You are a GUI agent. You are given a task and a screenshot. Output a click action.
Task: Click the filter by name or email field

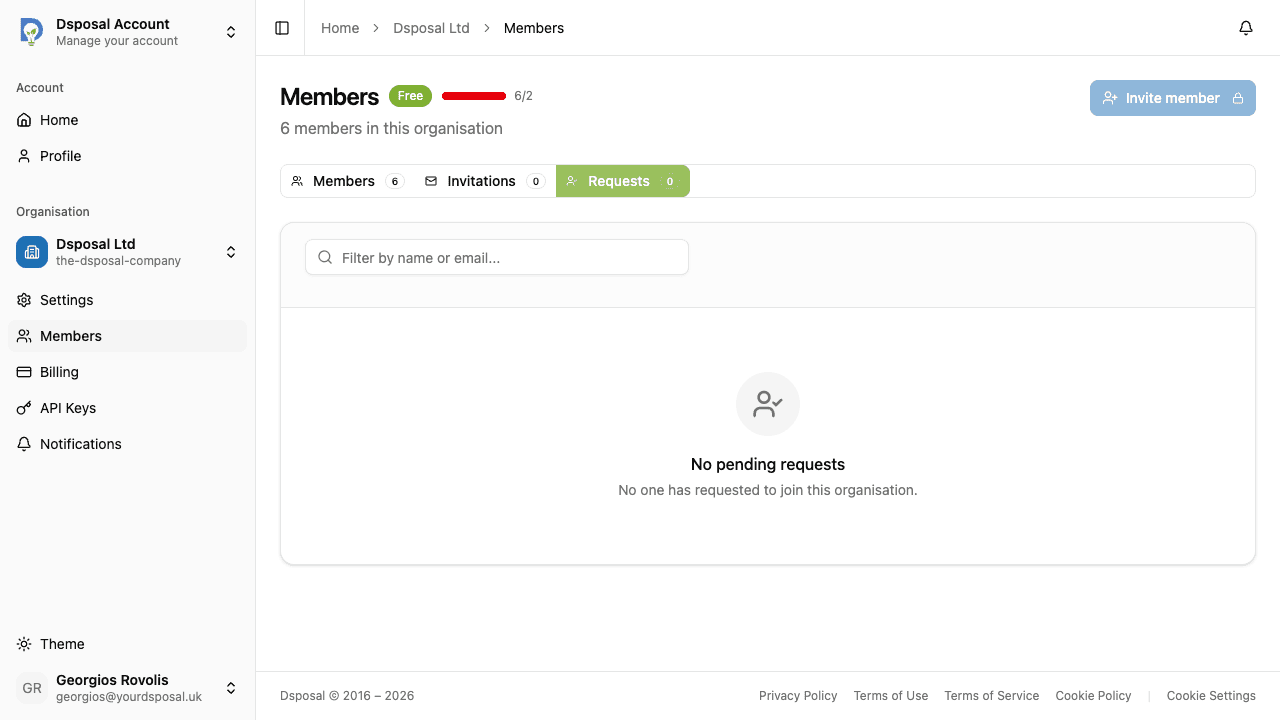pos(497,257)
